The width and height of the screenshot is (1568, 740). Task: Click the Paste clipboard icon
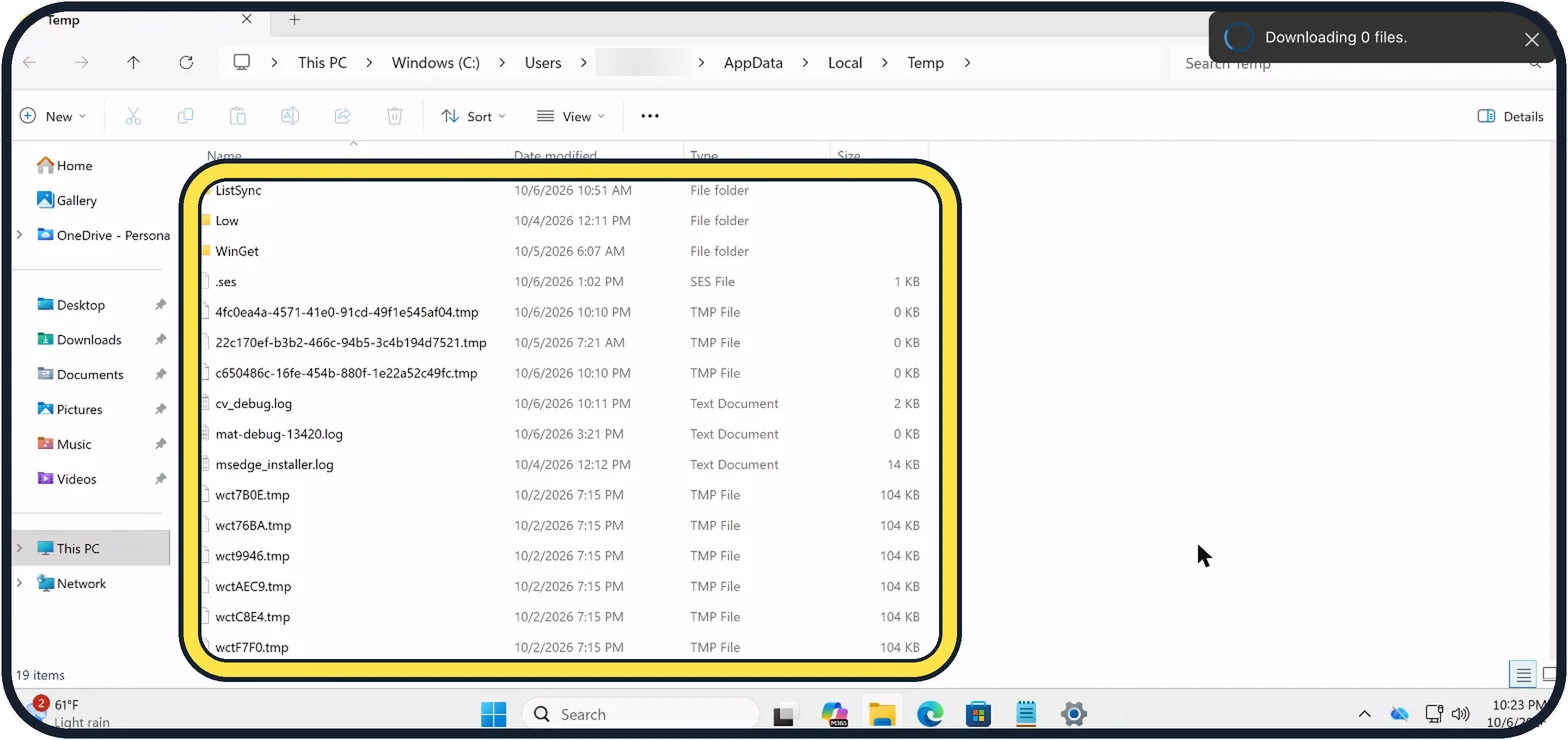click(x=238, y=116)
